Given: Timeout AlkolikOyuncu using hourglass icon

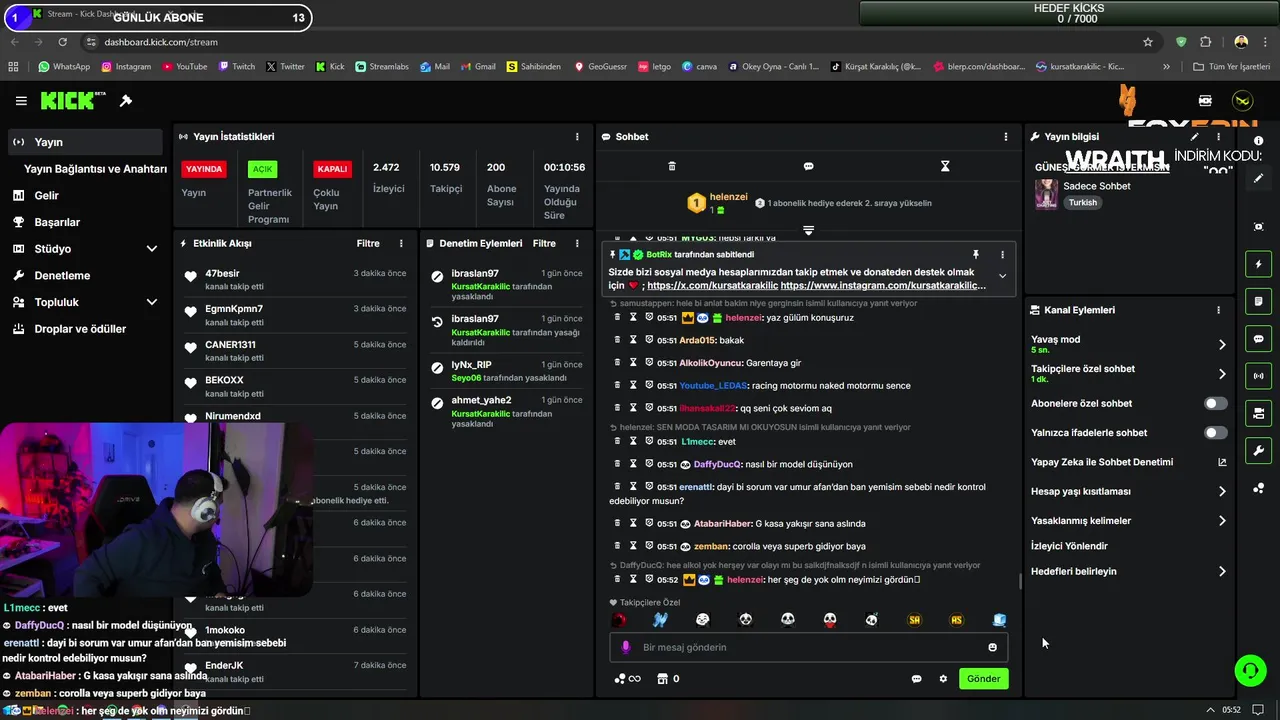Looking at the screenshot, I should [x=633, y=363].
